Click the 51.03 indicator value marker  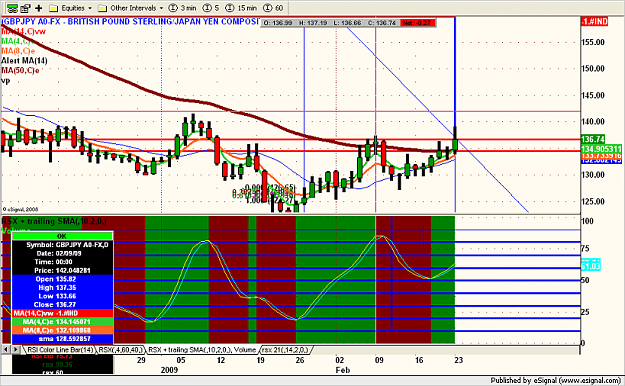point(591,266)
